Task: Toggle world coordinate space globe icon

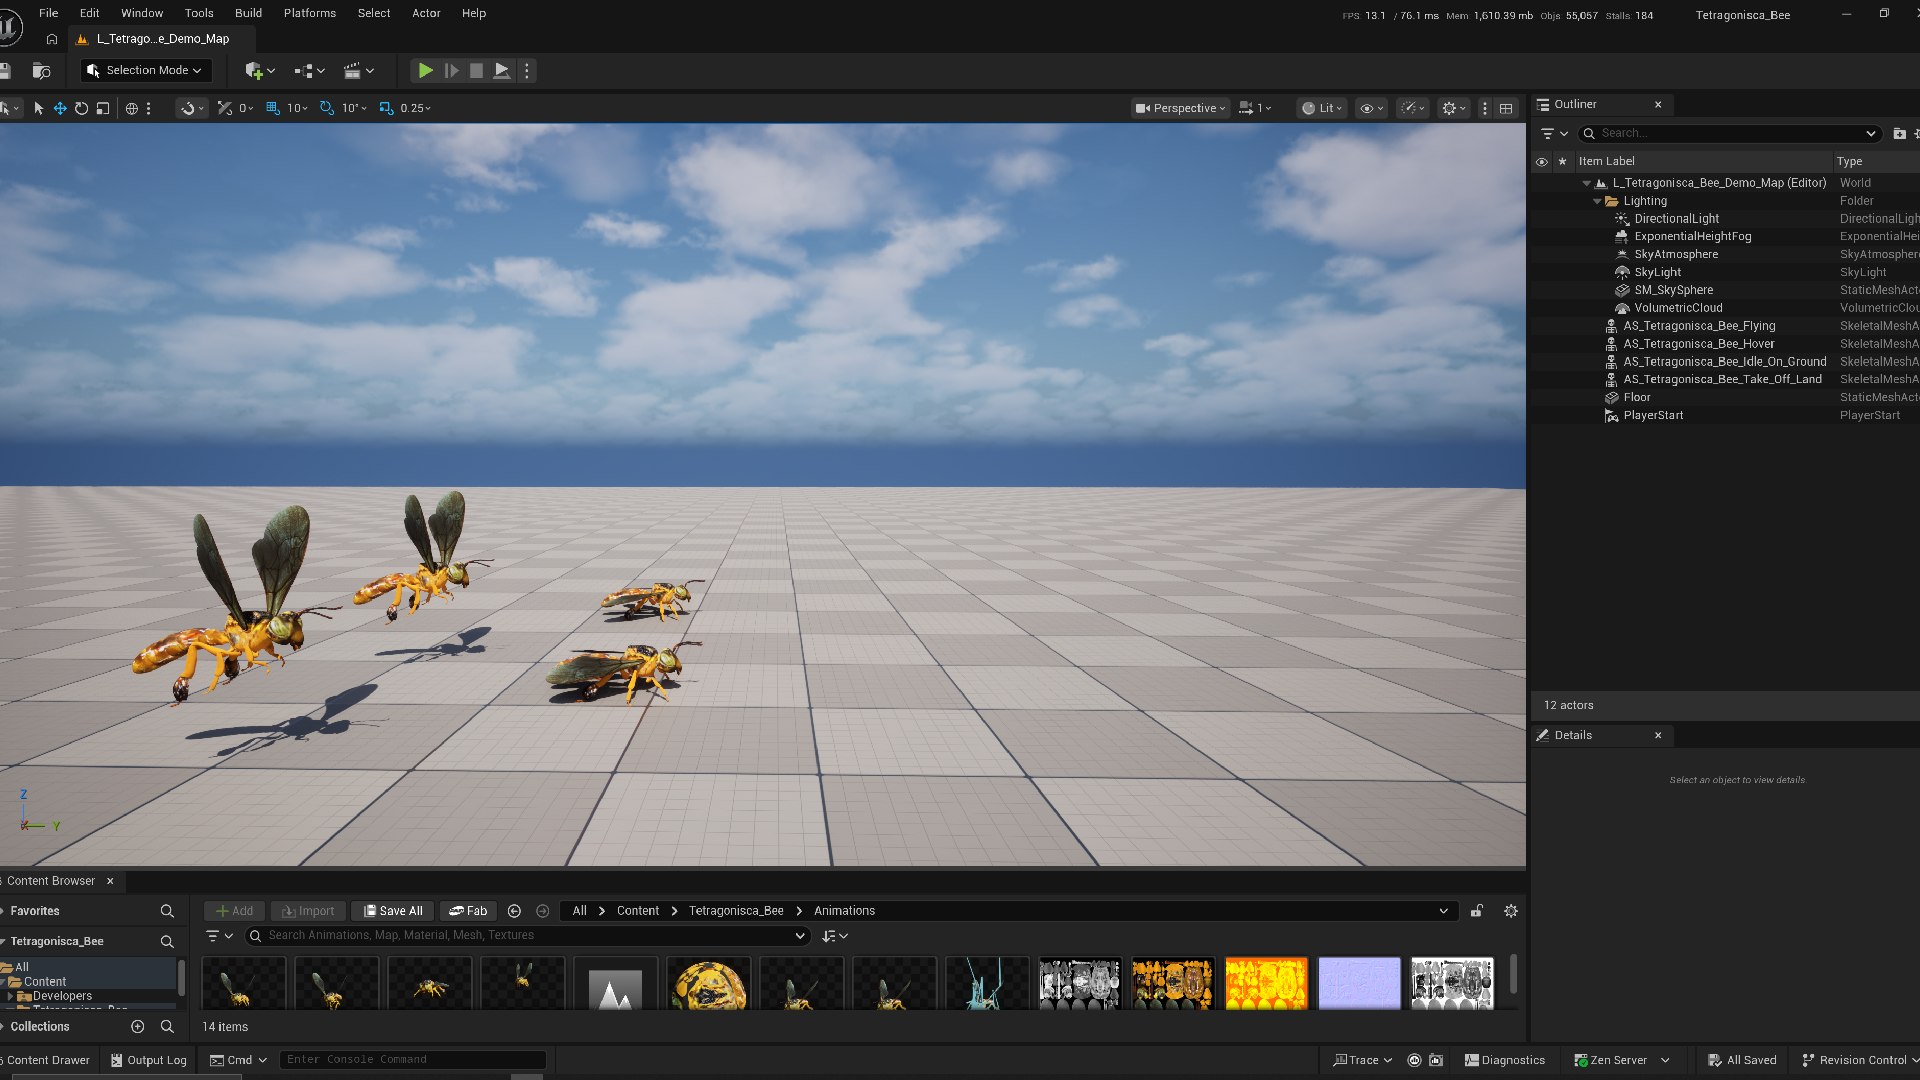Action: (131, 108)
